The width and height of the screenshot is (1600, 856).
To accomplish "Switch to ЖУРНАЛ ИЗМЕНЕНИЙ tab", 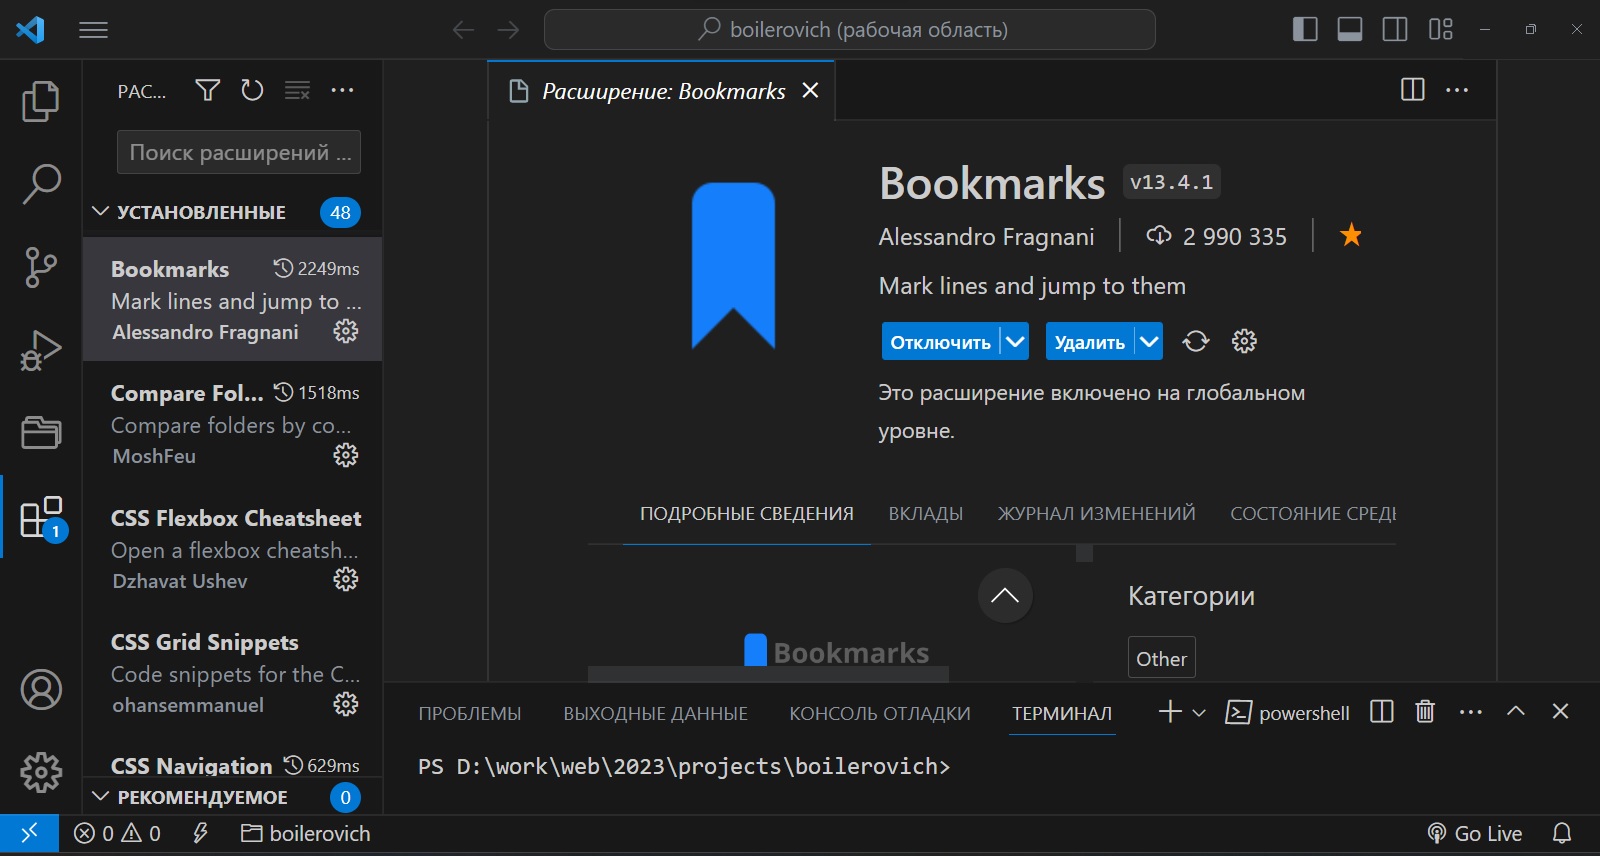I will click(x=1097, y=514).
